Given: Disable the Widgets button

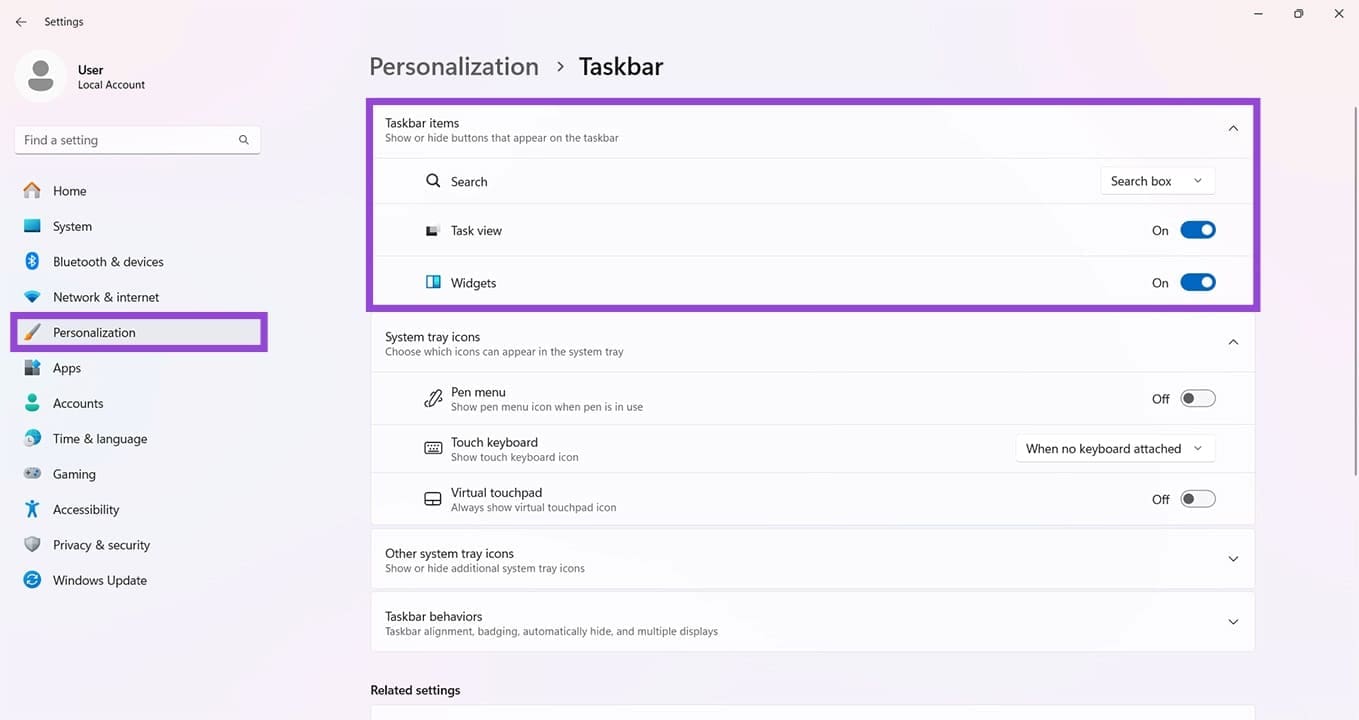Looking at the screenshot, I should click(1197, 282).
